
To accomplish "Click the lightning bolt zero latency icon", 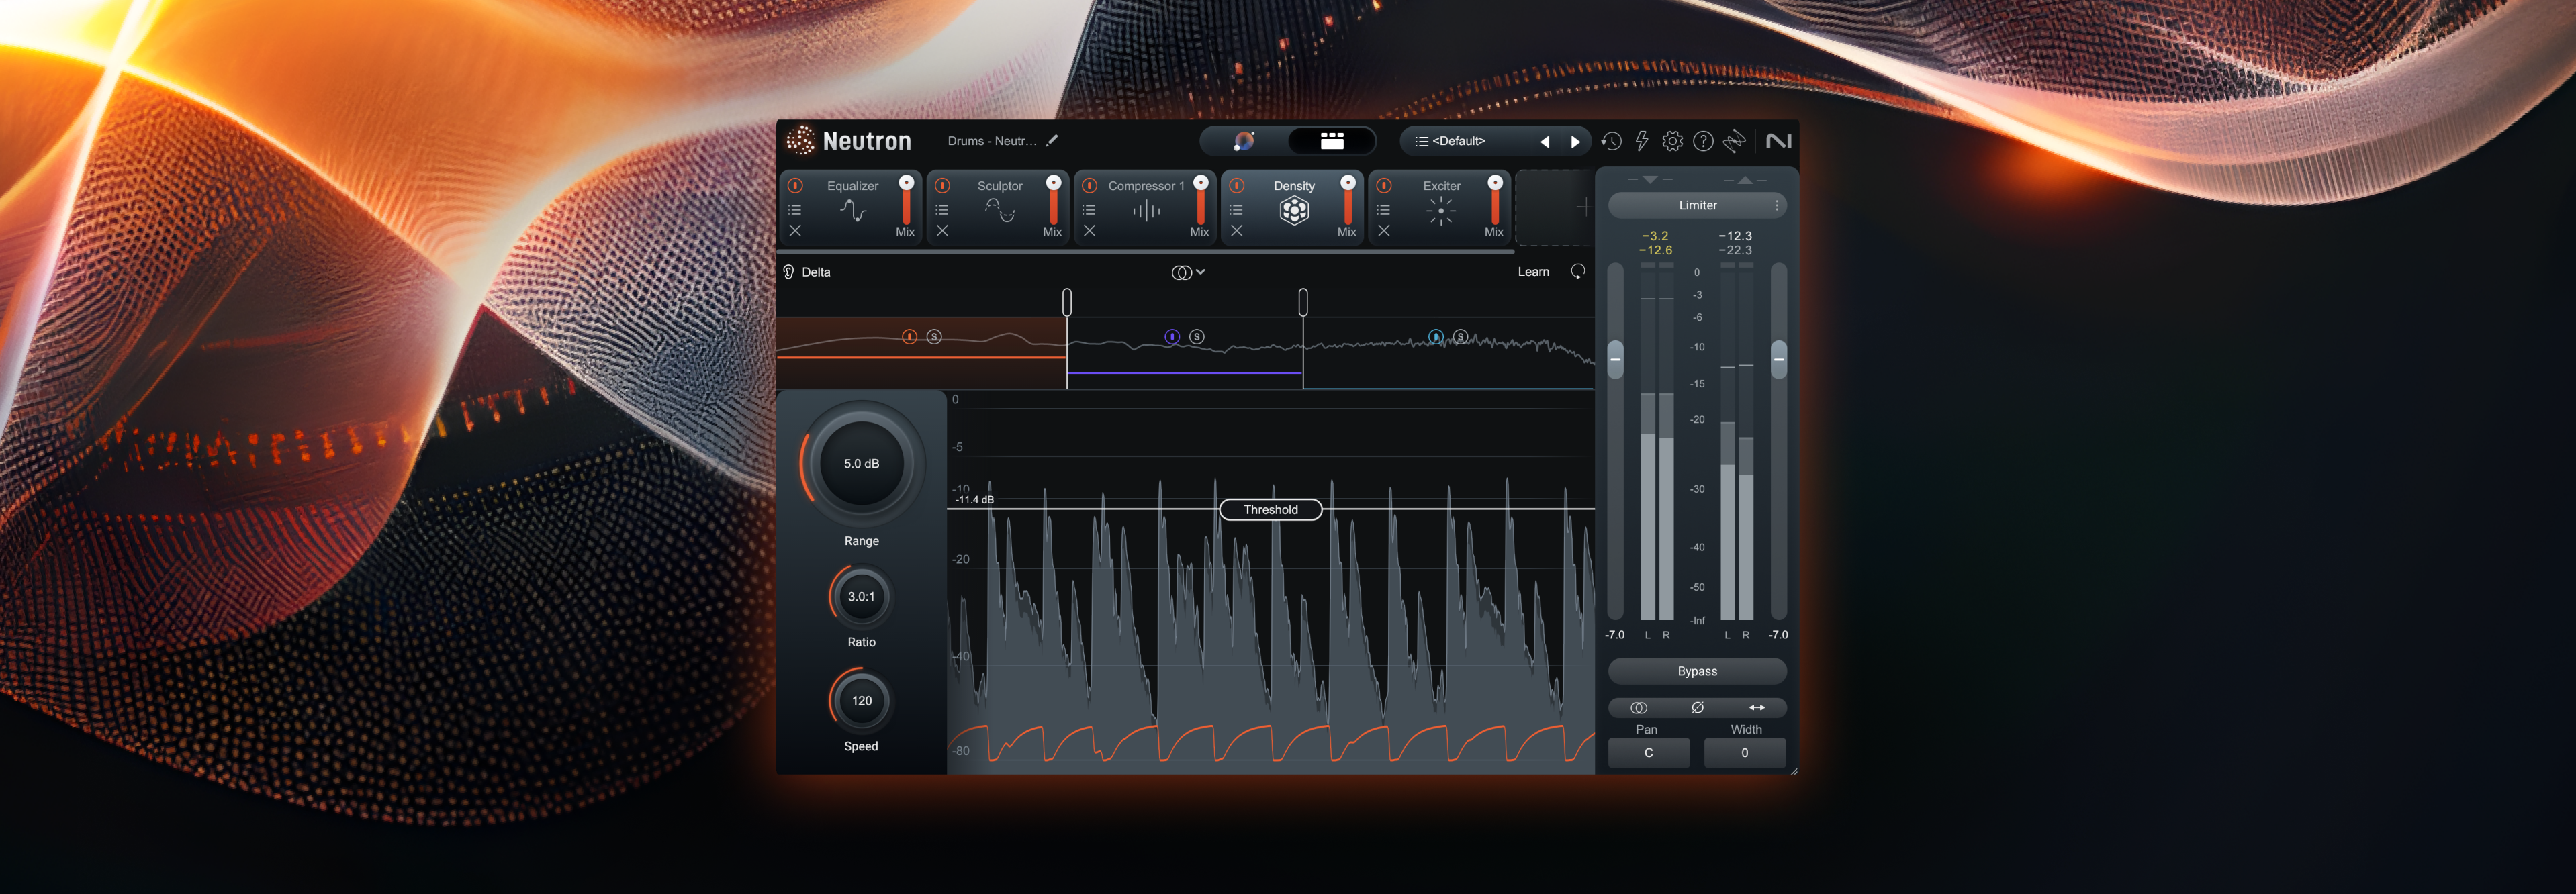I will 1641,141.
